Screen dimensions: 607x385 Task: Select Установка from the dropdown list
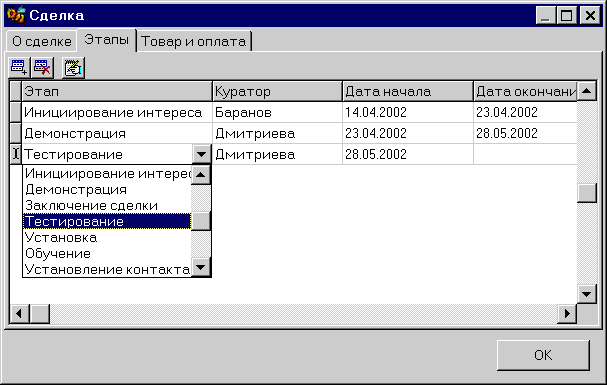tap(107, 237)
